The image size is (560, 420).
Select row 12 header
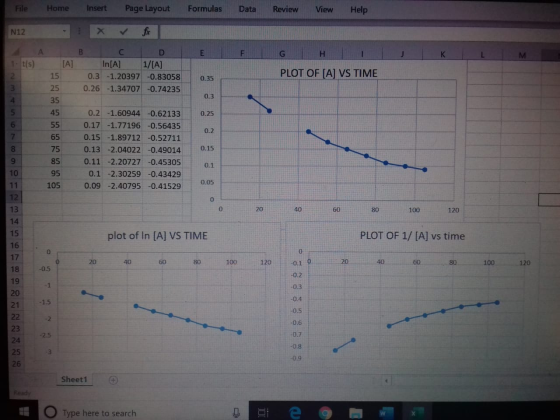tap(14, 197)
